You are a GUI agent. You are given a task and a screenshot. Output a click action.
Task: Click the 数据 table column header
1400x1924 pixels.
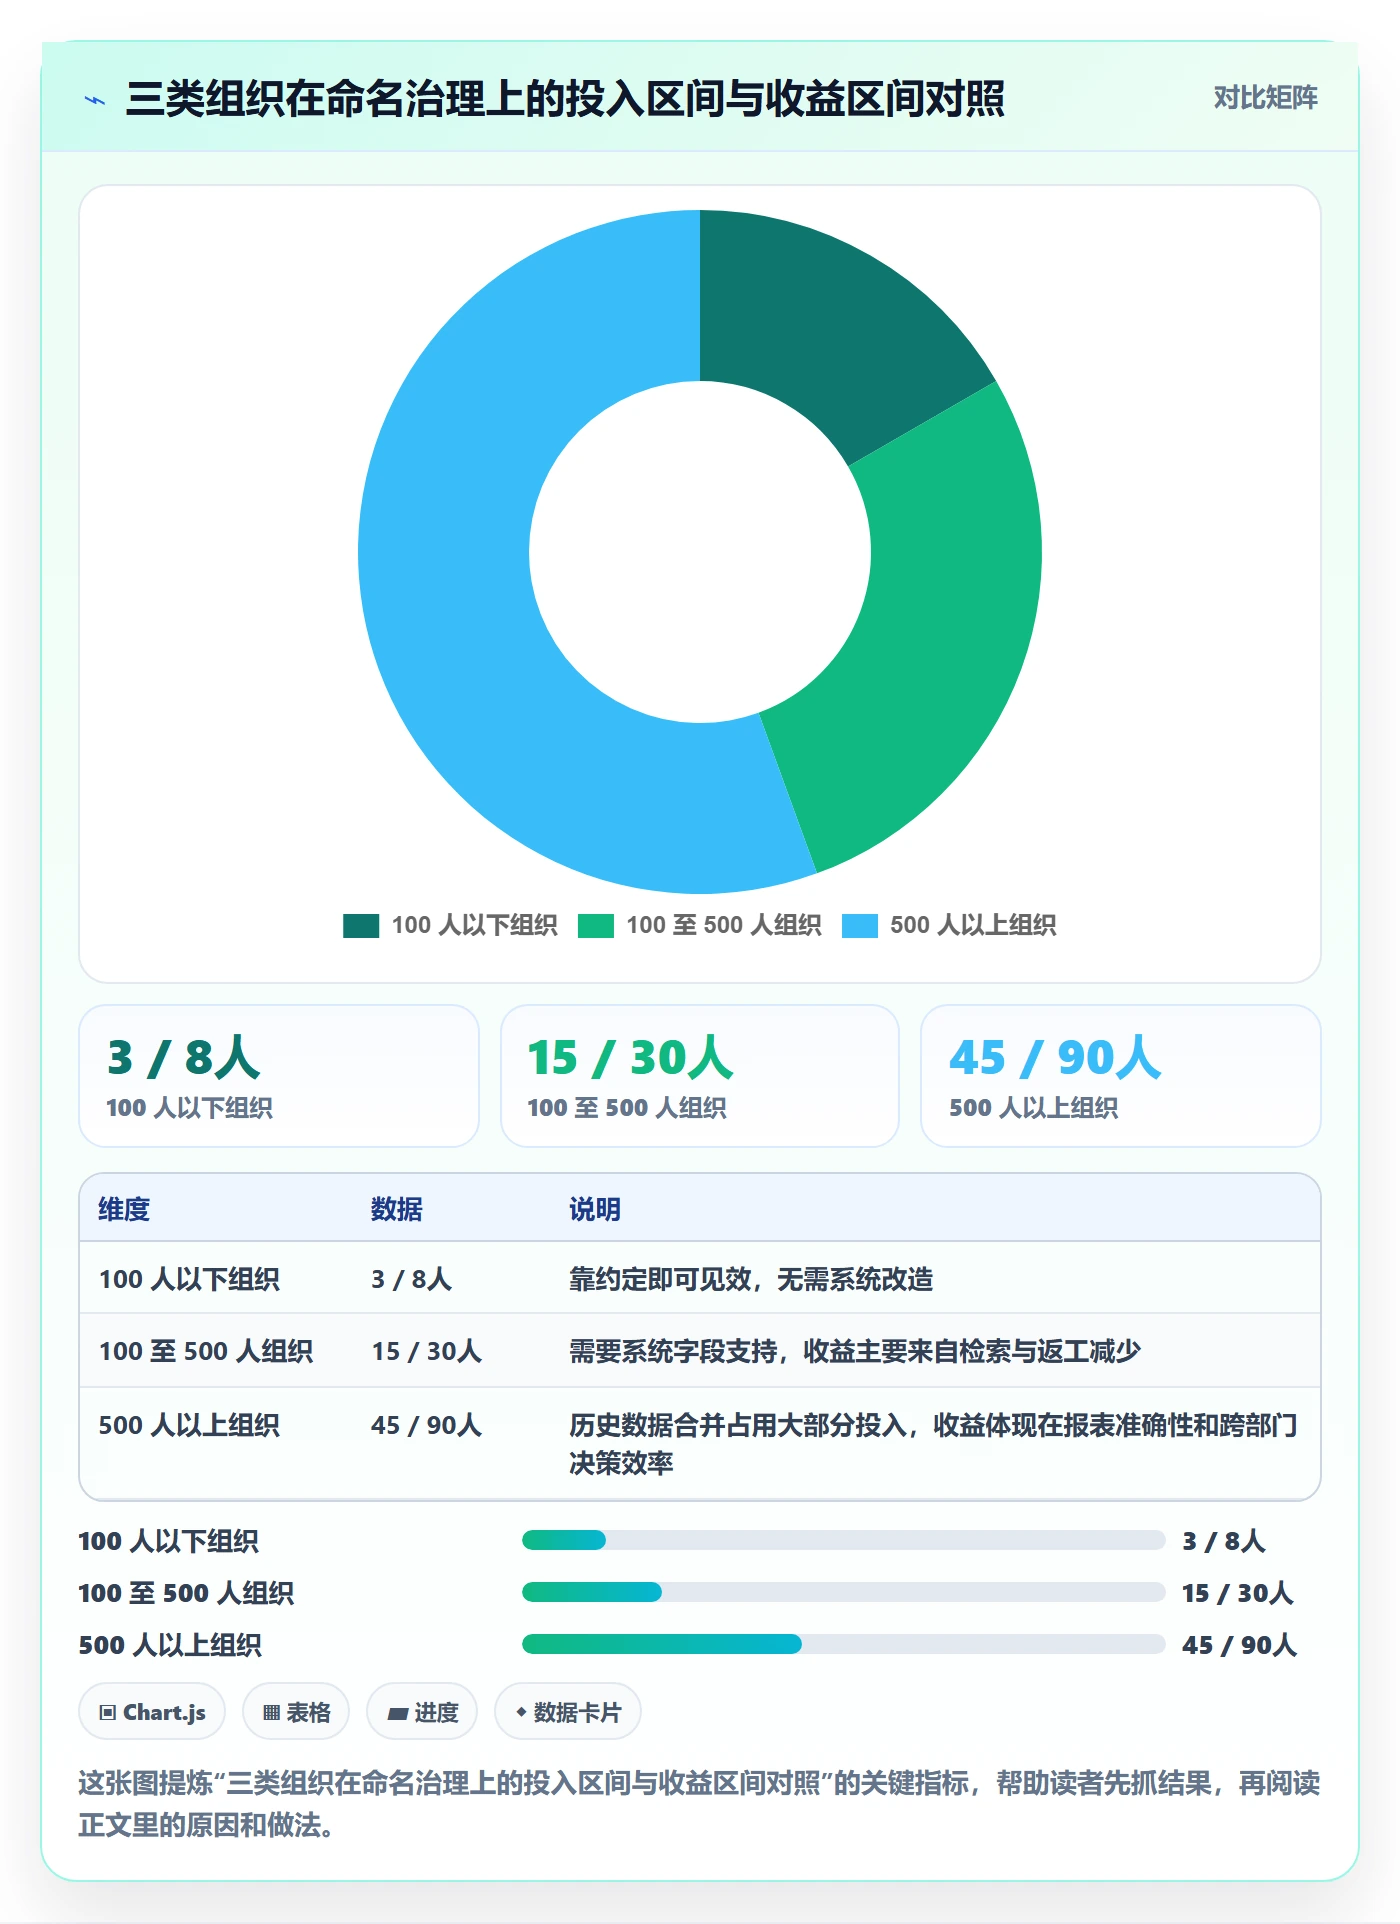[x=397, y=1209]
